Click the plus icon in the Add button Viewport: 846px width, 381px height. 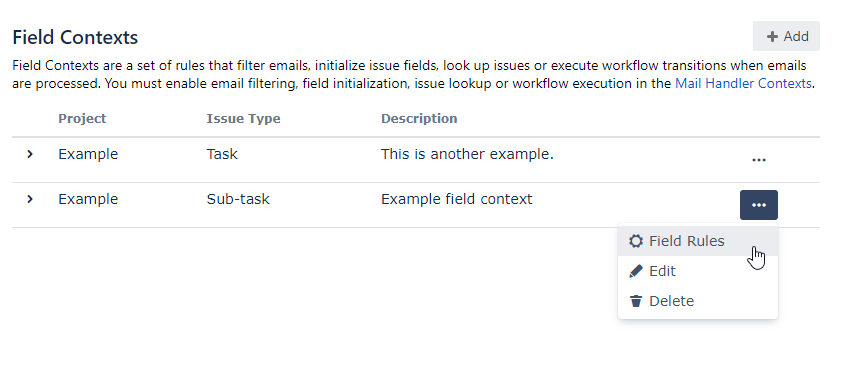[772, 37]
